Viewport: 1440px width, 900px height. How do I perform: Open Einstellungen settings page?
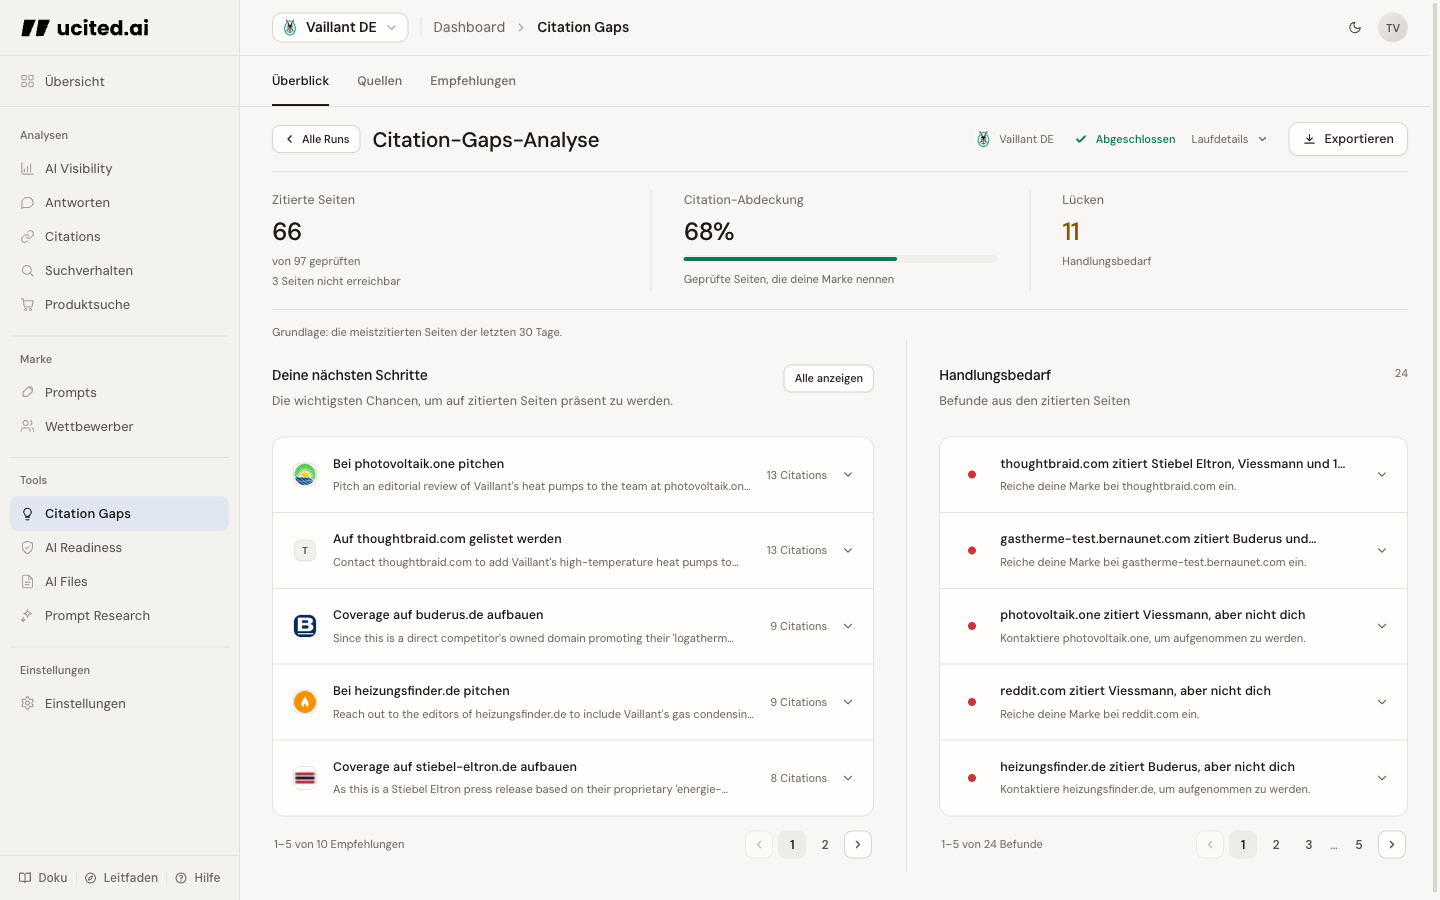tap(120, 704)
